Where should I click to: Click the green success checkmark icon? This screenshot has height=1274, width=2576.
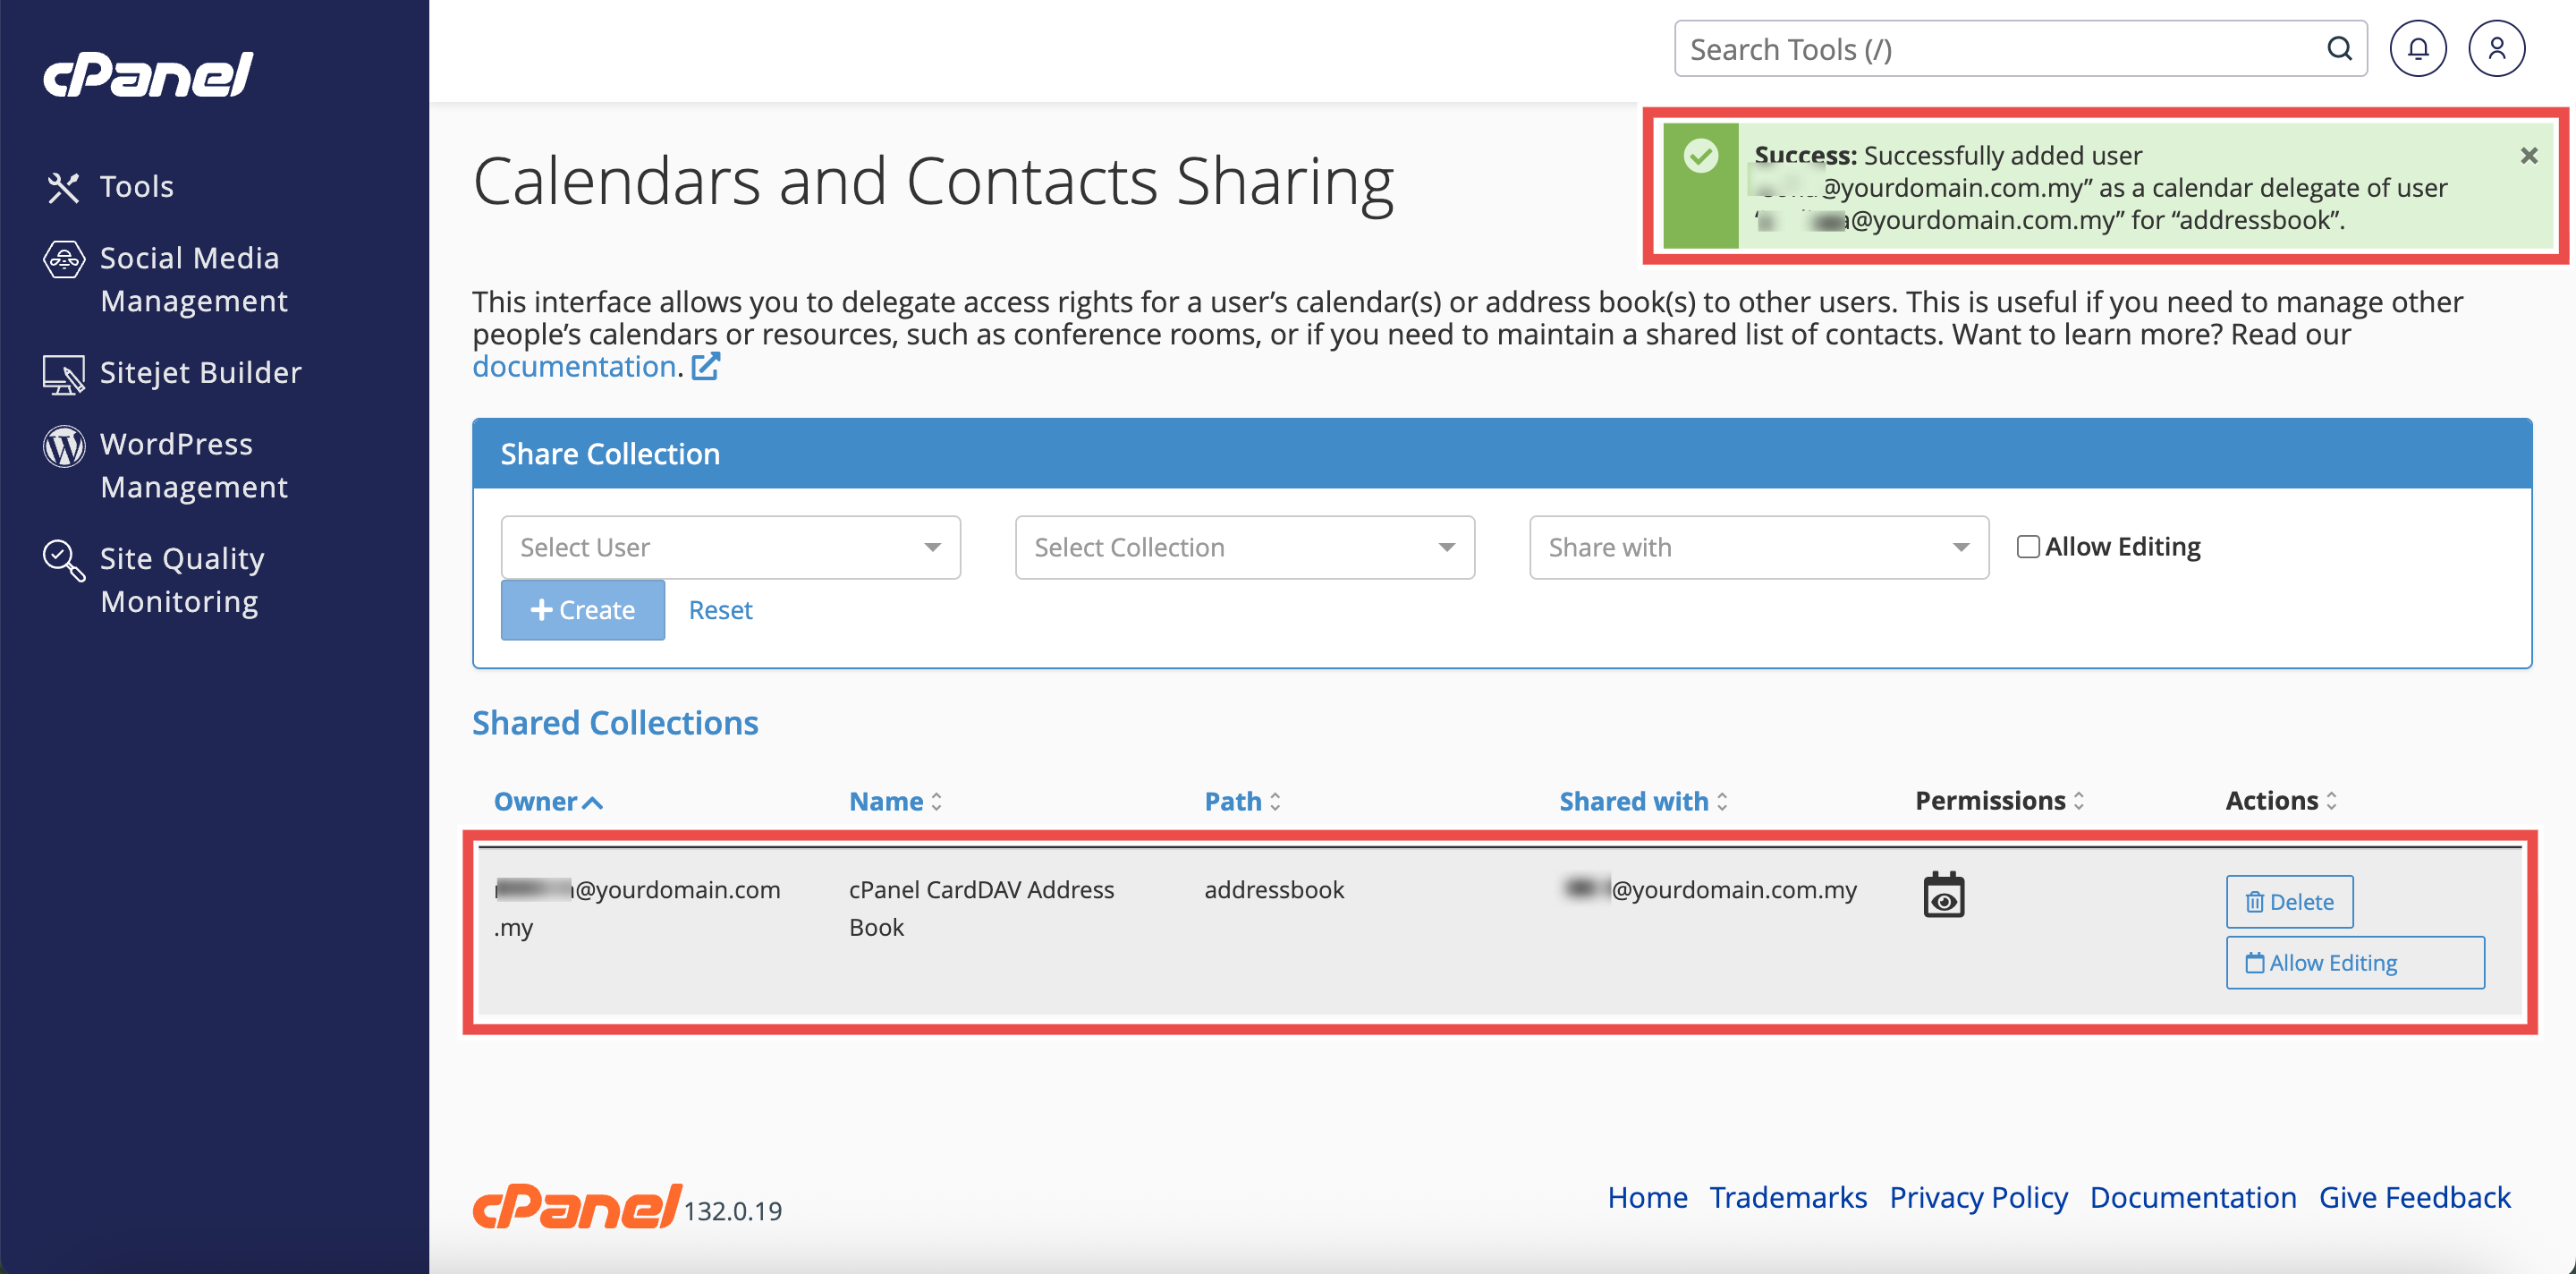coord(1700,157)
